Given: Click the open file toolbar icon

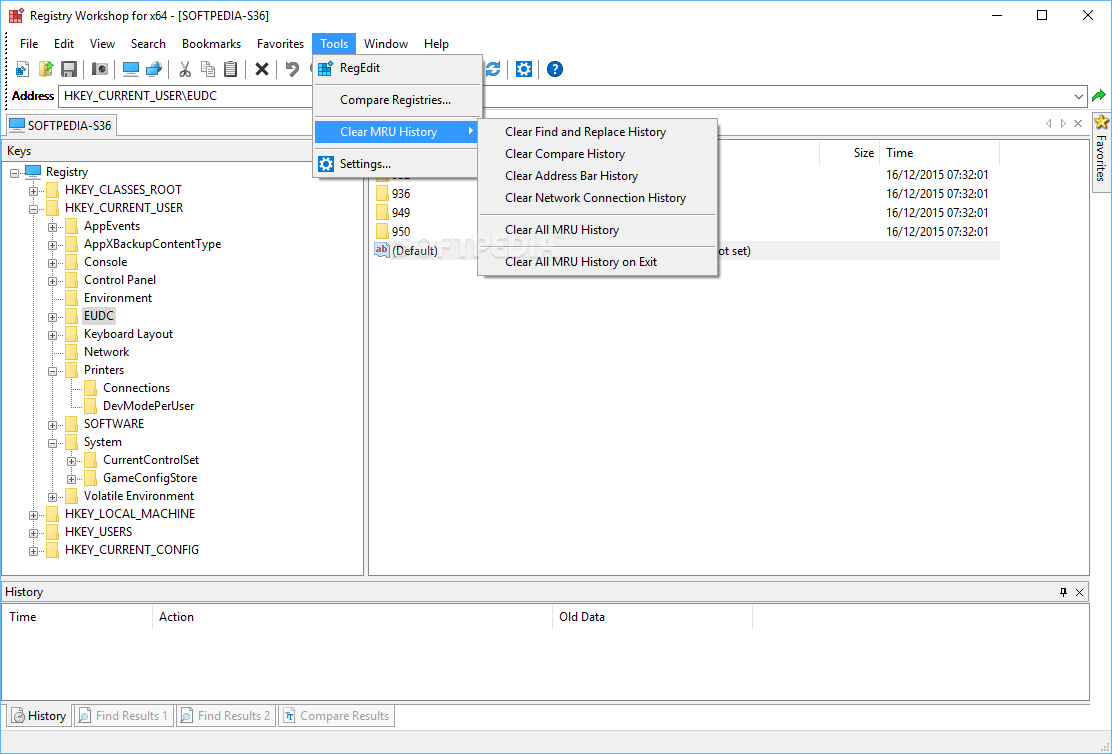Looking at the screenshot, I should 46,69.
